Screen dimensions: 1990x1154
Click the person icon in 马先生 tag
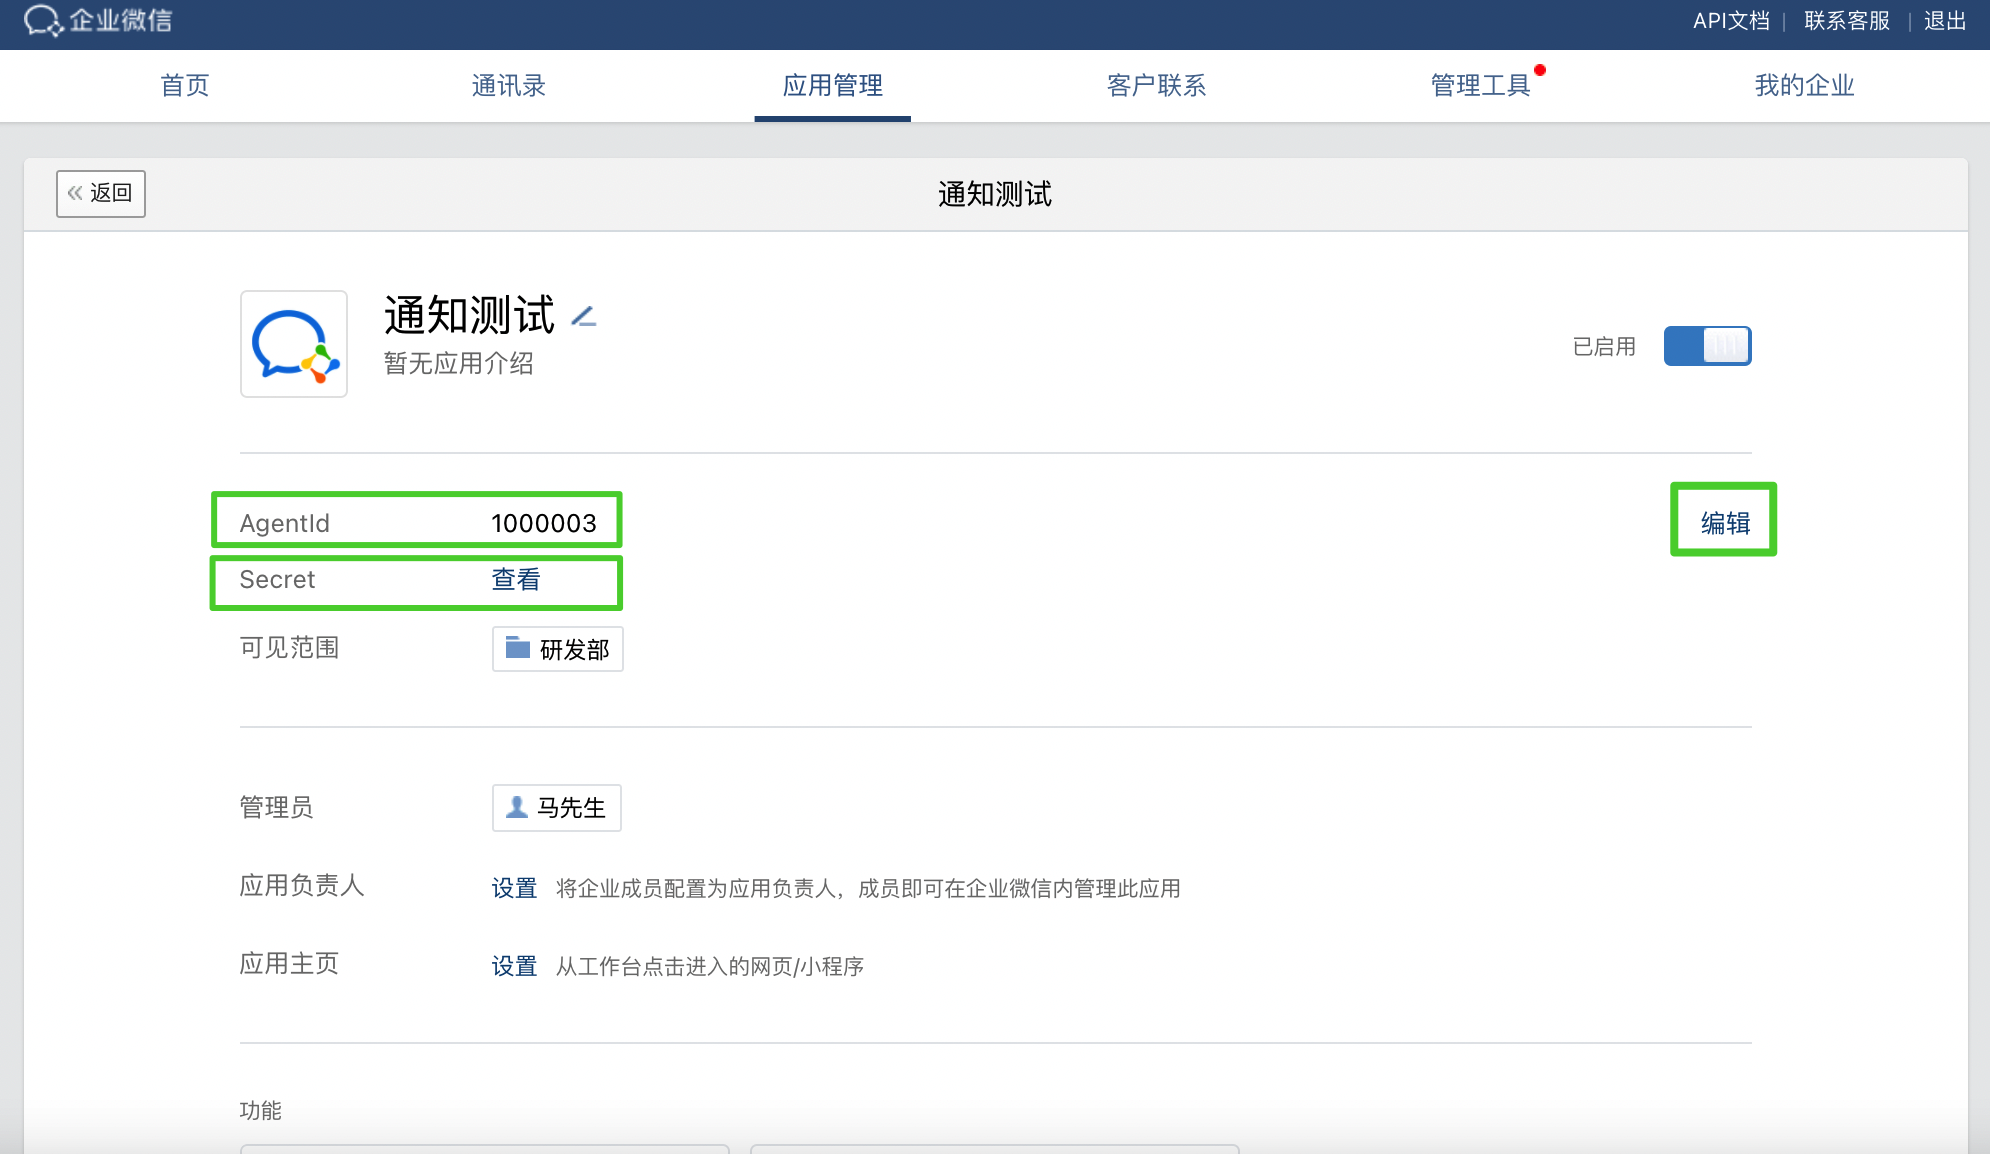(x=516, y=807)
